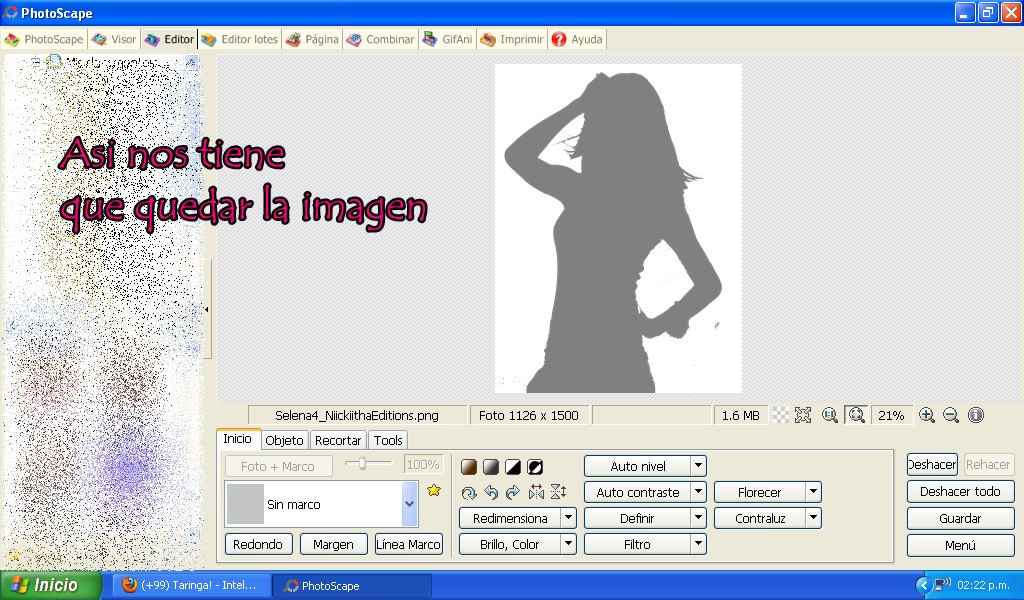Expand the Redimensiona dropdown arrow

[x=569, y=518]
